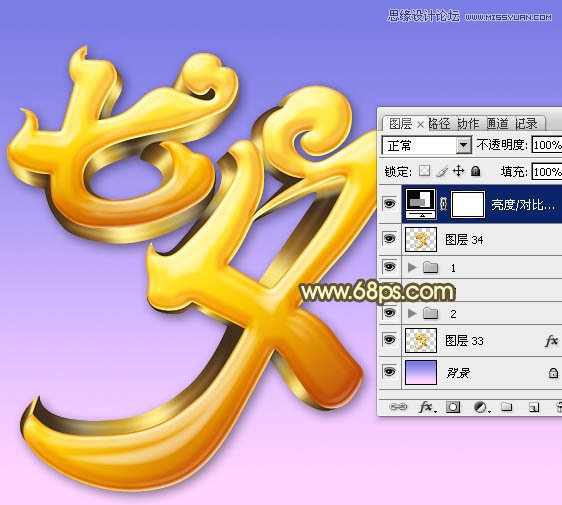Screen dimensions: 562x505
Task: Hide layer 图层 33
Action: 390,339
